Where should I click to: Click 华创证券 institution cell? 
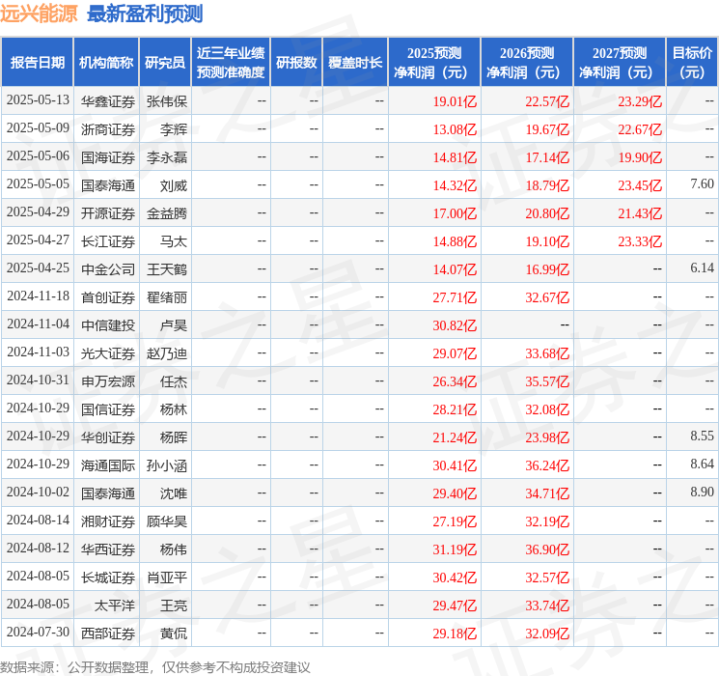(x=108, y=438)
